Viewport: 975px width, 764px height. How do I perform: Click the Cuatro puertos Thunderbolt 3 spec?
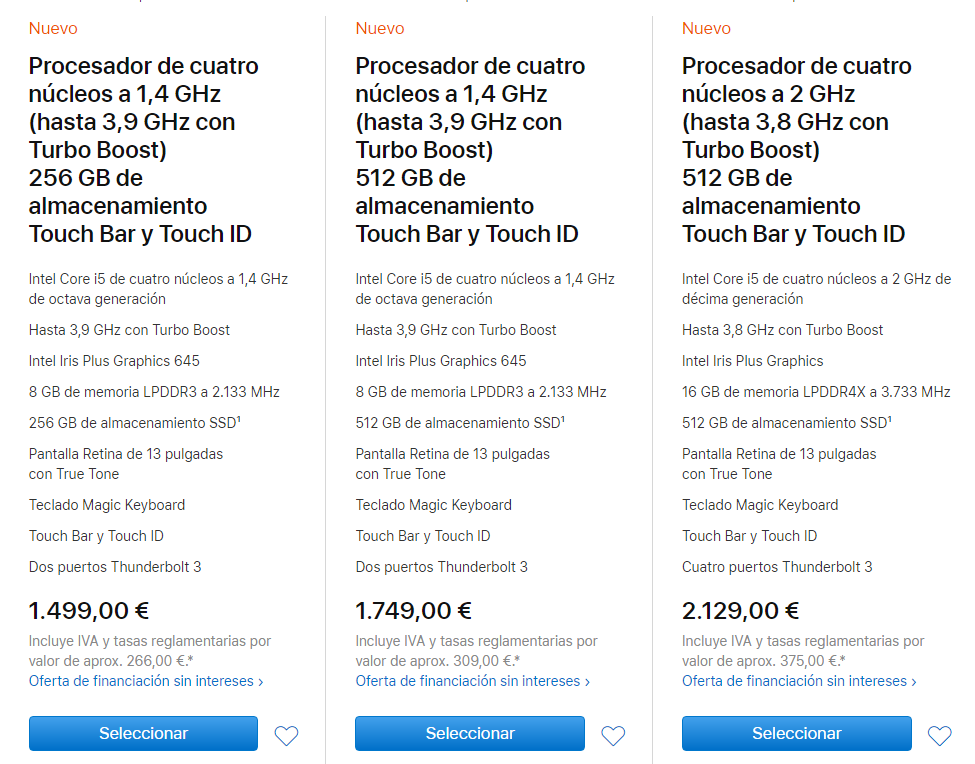[777, 567]
